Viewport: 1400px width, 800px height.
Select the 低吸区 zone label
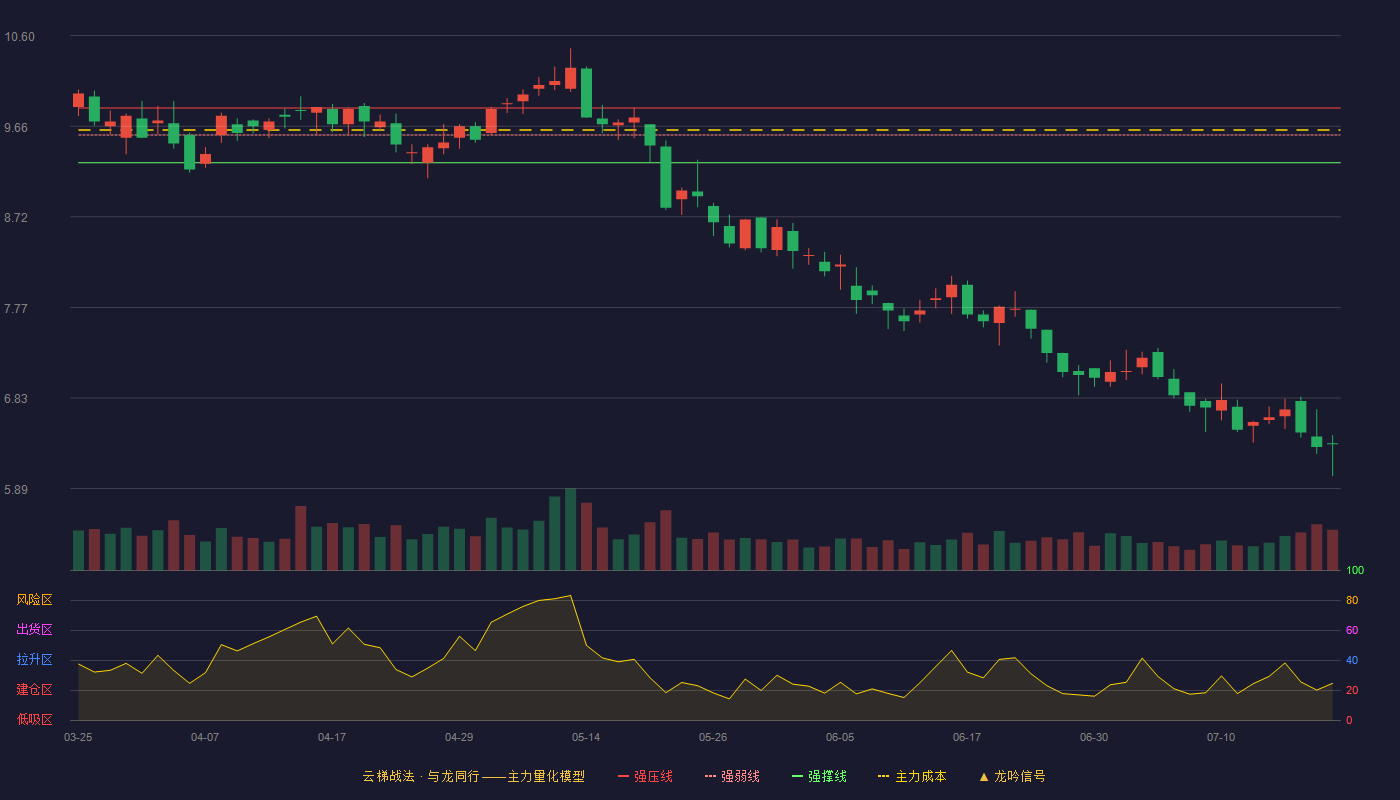tap(34, 719)
